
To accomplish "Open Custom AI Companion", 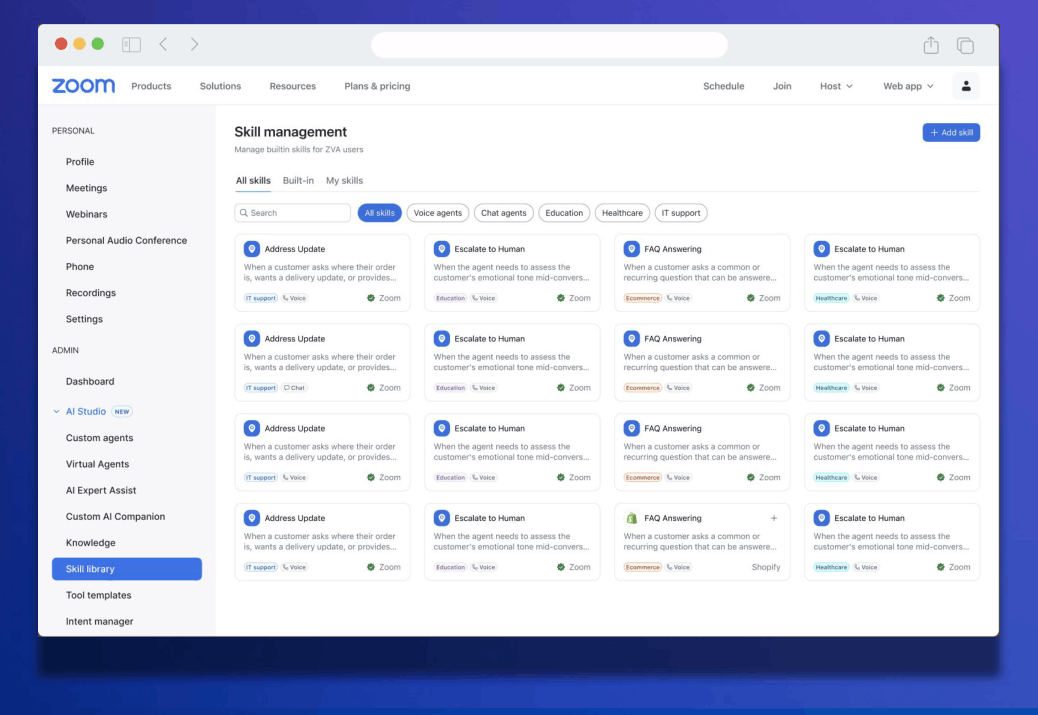I will coord(115,516).
